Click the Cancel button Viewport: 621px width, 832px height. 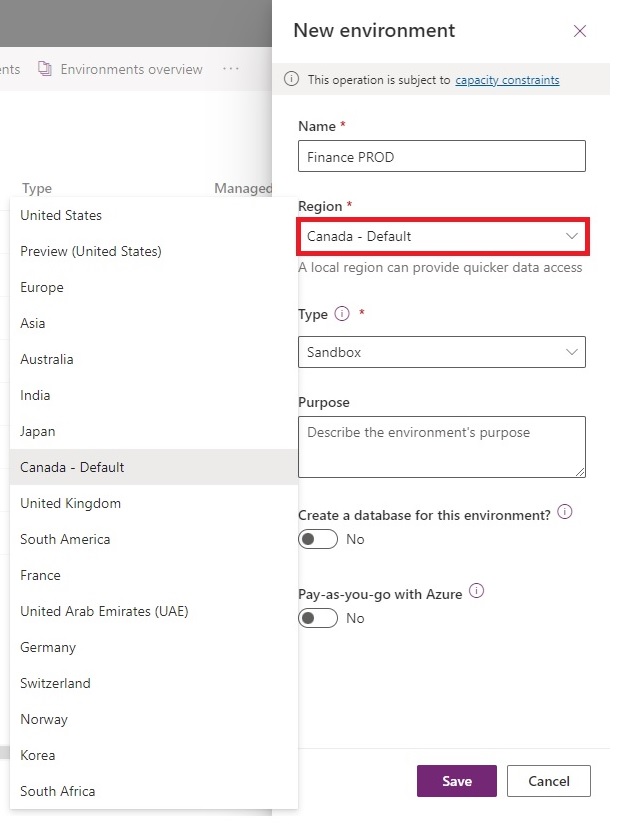coord(548,781)
